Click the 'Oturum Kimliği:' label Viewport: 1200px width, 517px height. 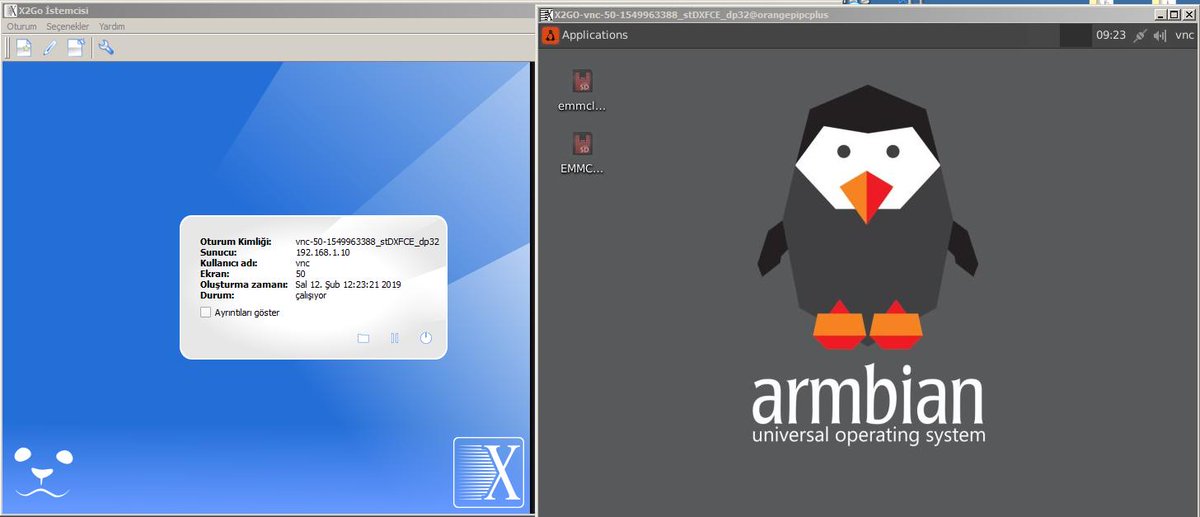235,242
